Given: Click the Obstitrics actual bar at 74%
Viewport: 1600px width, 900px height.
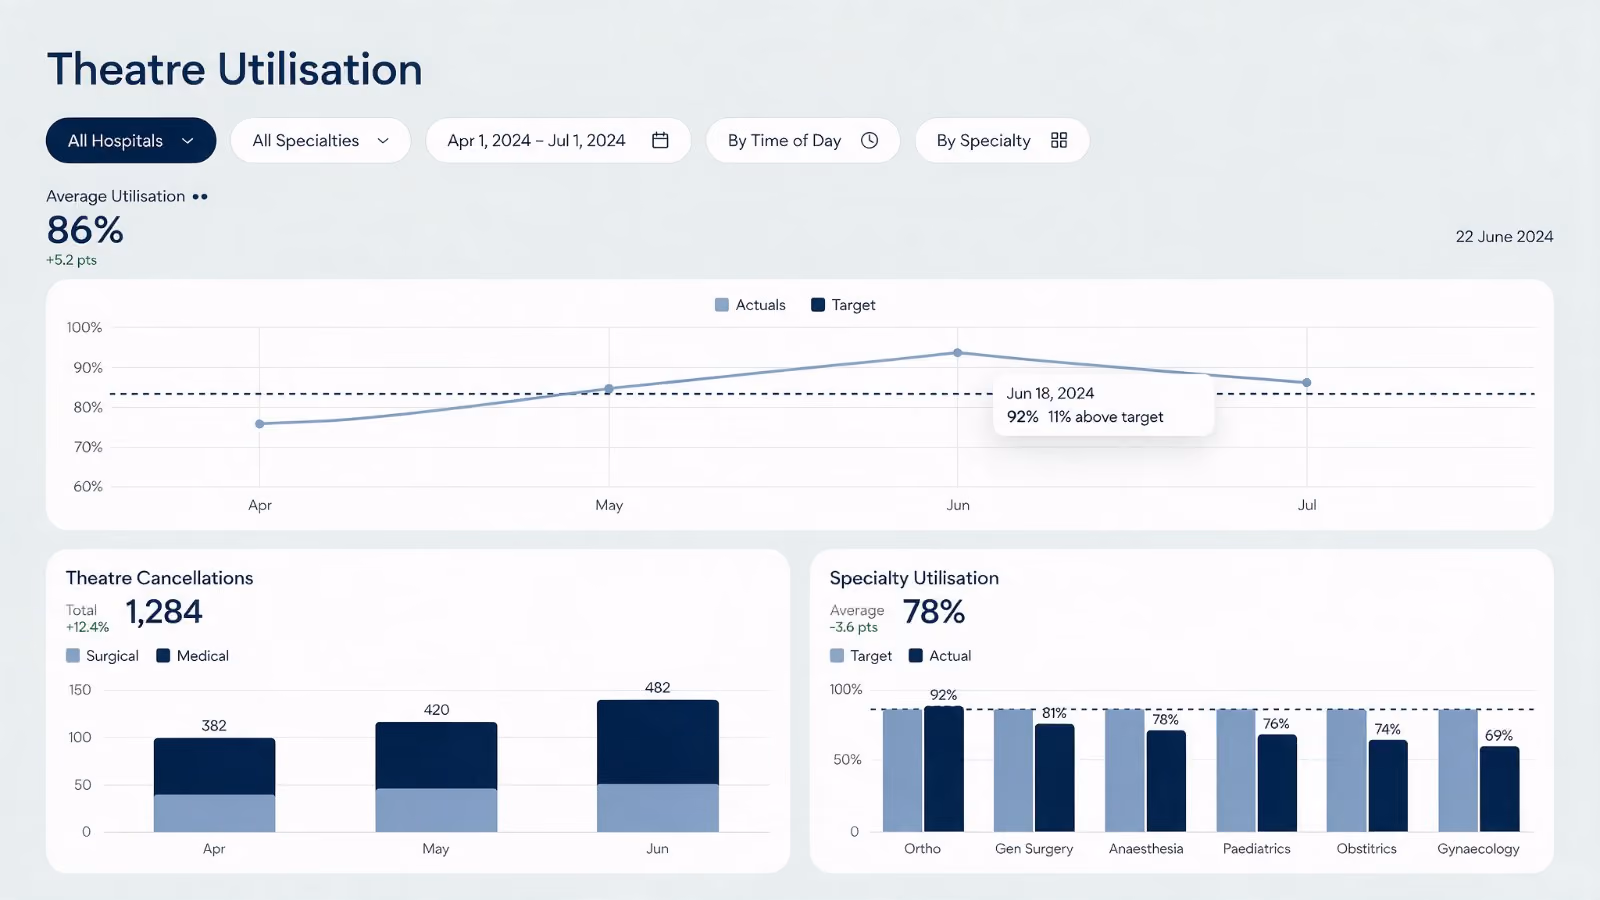Looking at the screenshot, I should pyautogui.click(x=1388, y=786).
